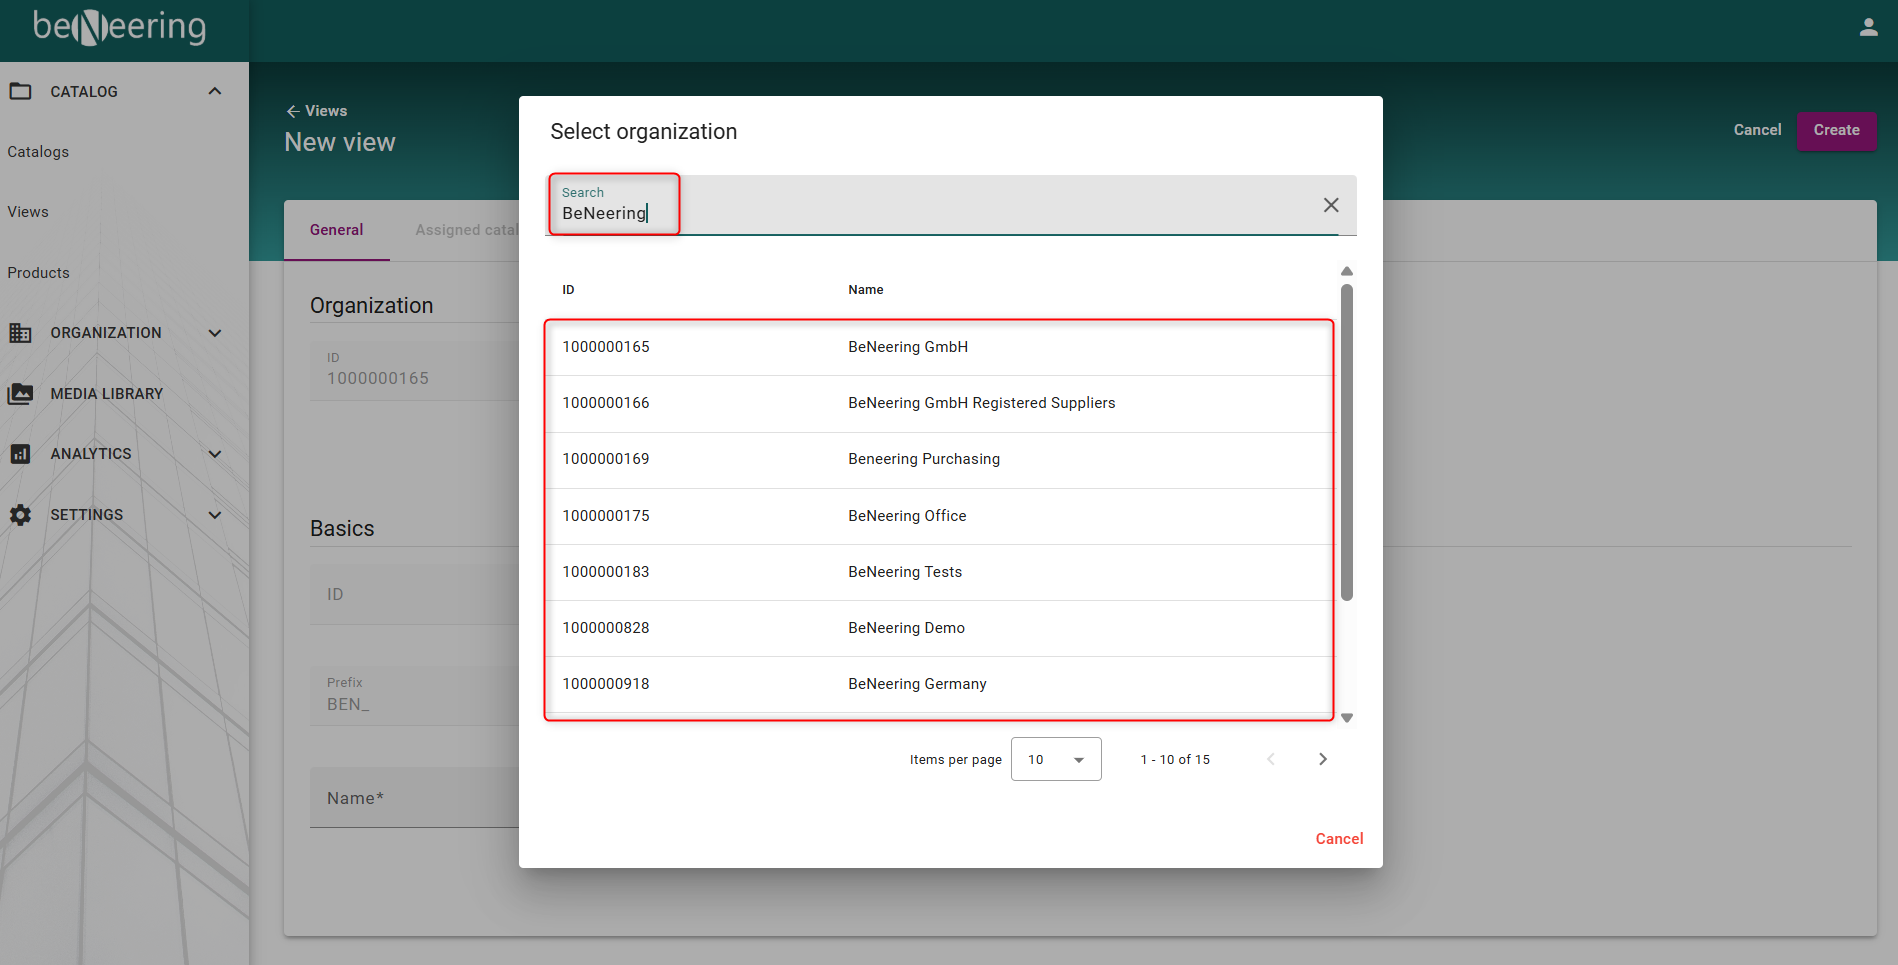Expand the Analytics sidebar section
This screenshot has width=1898, height=965.
click(x=214, y=454)
